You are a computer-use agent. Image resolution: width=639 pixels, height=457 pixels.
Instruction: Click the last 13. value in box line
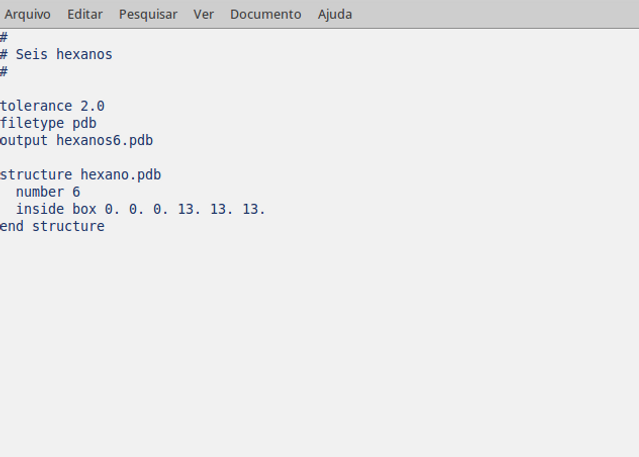253,209
